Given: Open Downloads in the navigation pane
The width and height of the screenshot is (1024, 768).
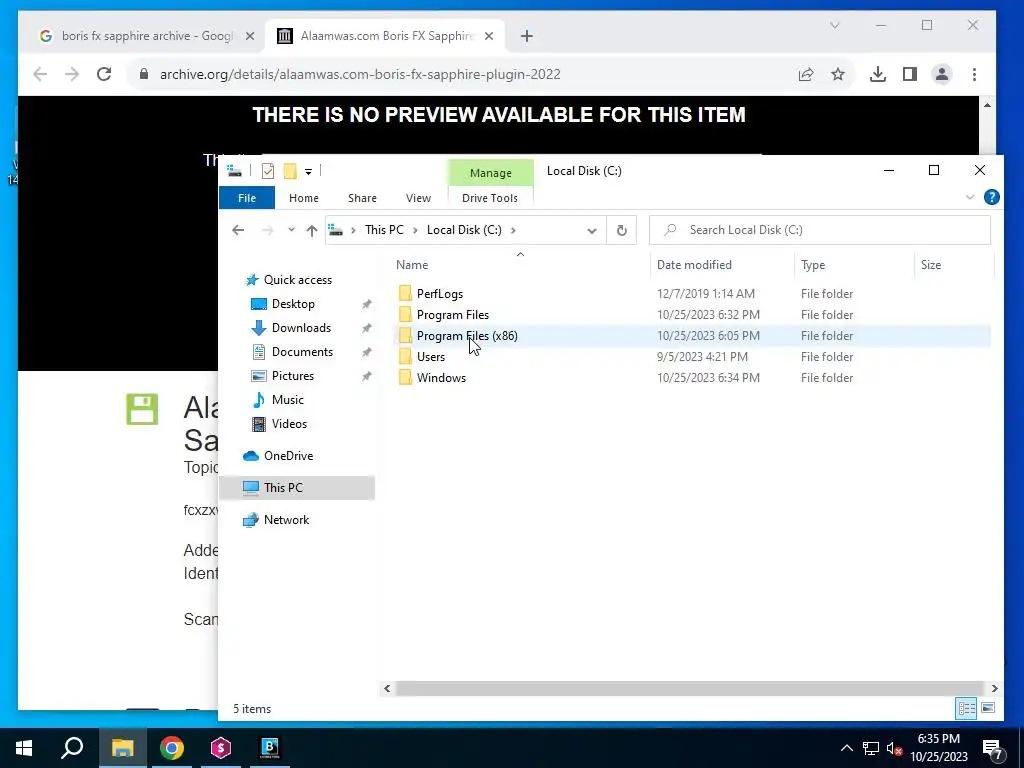Looking at the screenshot, I should pos(301,328).
